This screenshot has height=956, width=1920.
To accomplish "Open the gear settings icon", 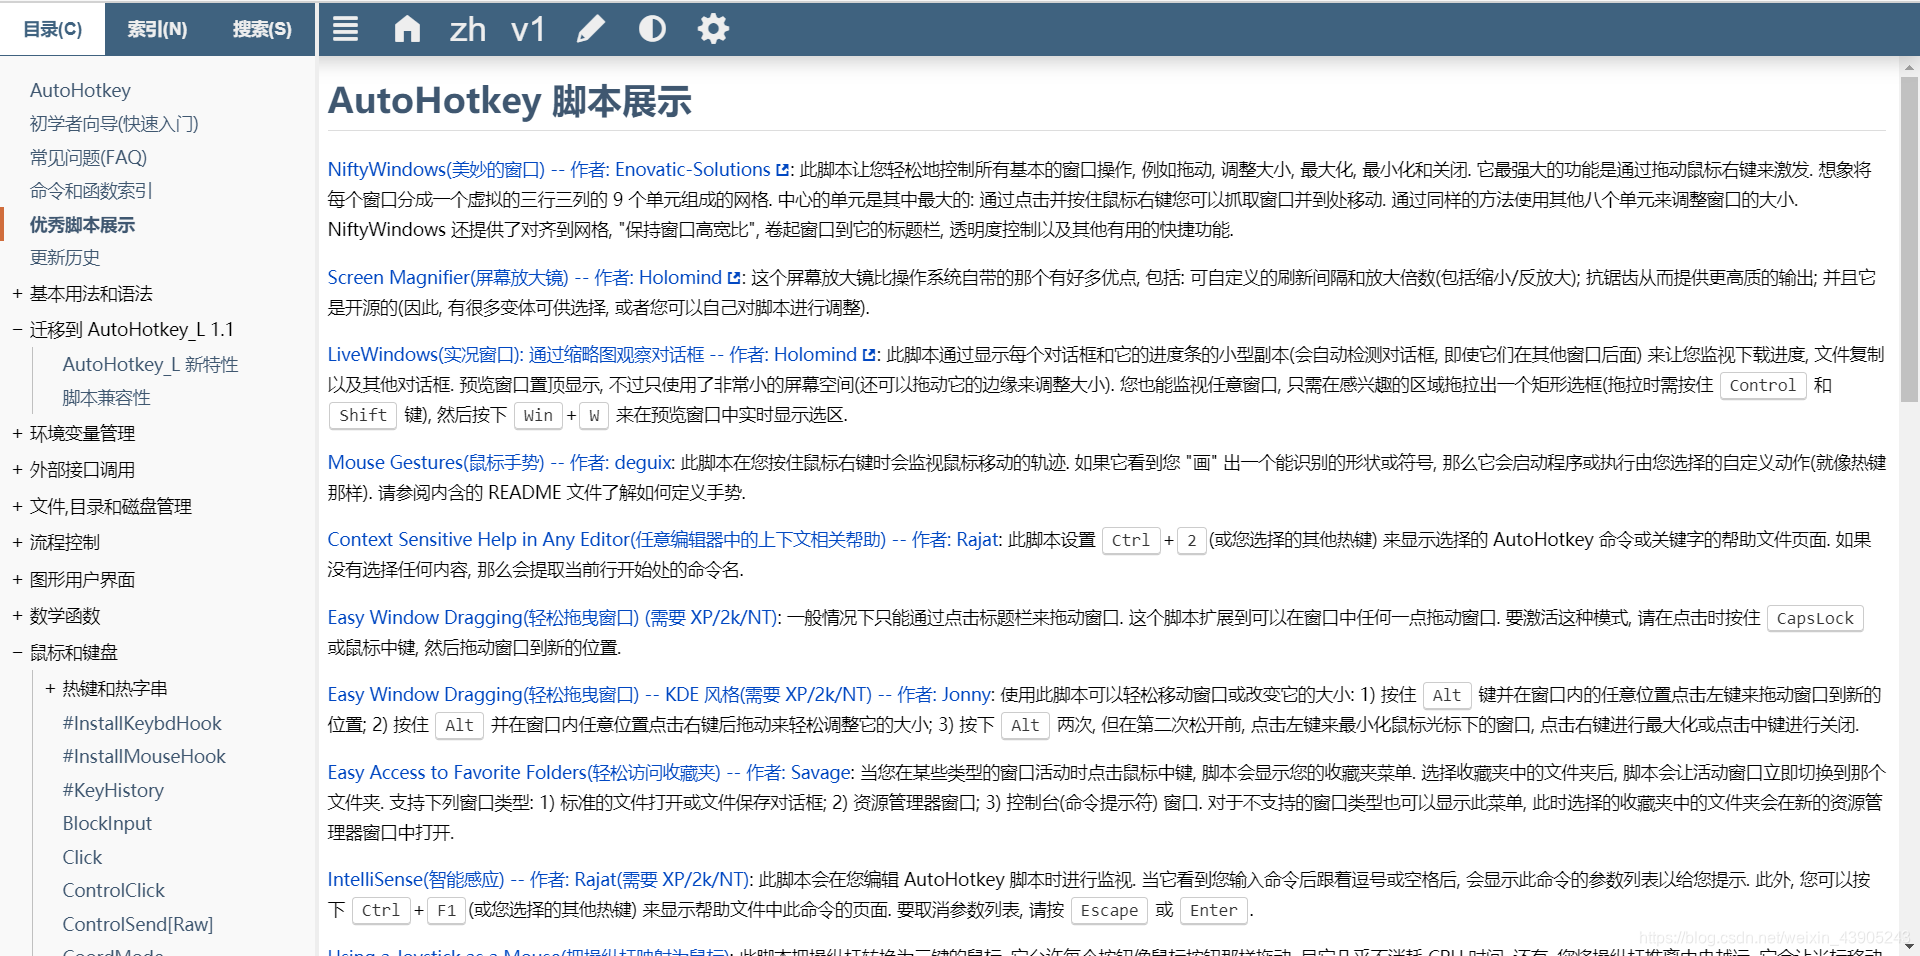I will pos(713,29).
